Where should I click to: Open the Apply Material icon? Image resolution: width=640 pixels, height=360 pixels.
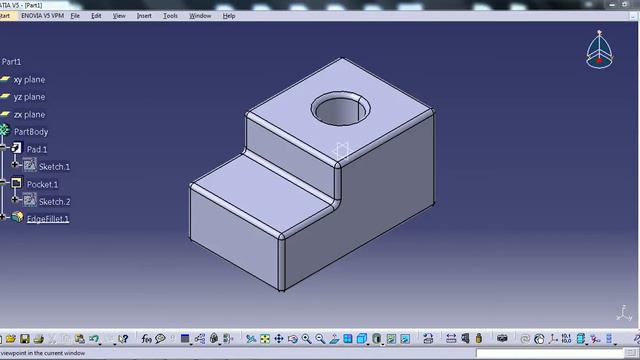[x=185, y=338]
